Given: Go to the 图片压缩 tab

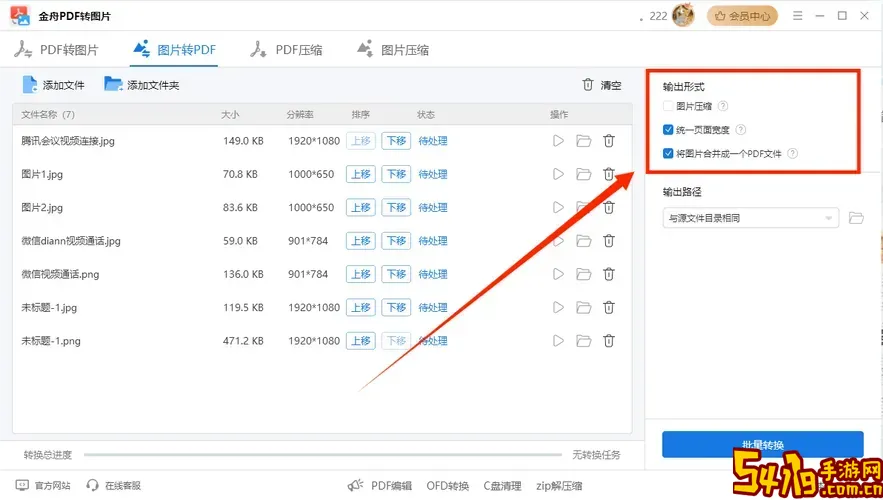Looking at the screenshot, I should coord(393,50).
